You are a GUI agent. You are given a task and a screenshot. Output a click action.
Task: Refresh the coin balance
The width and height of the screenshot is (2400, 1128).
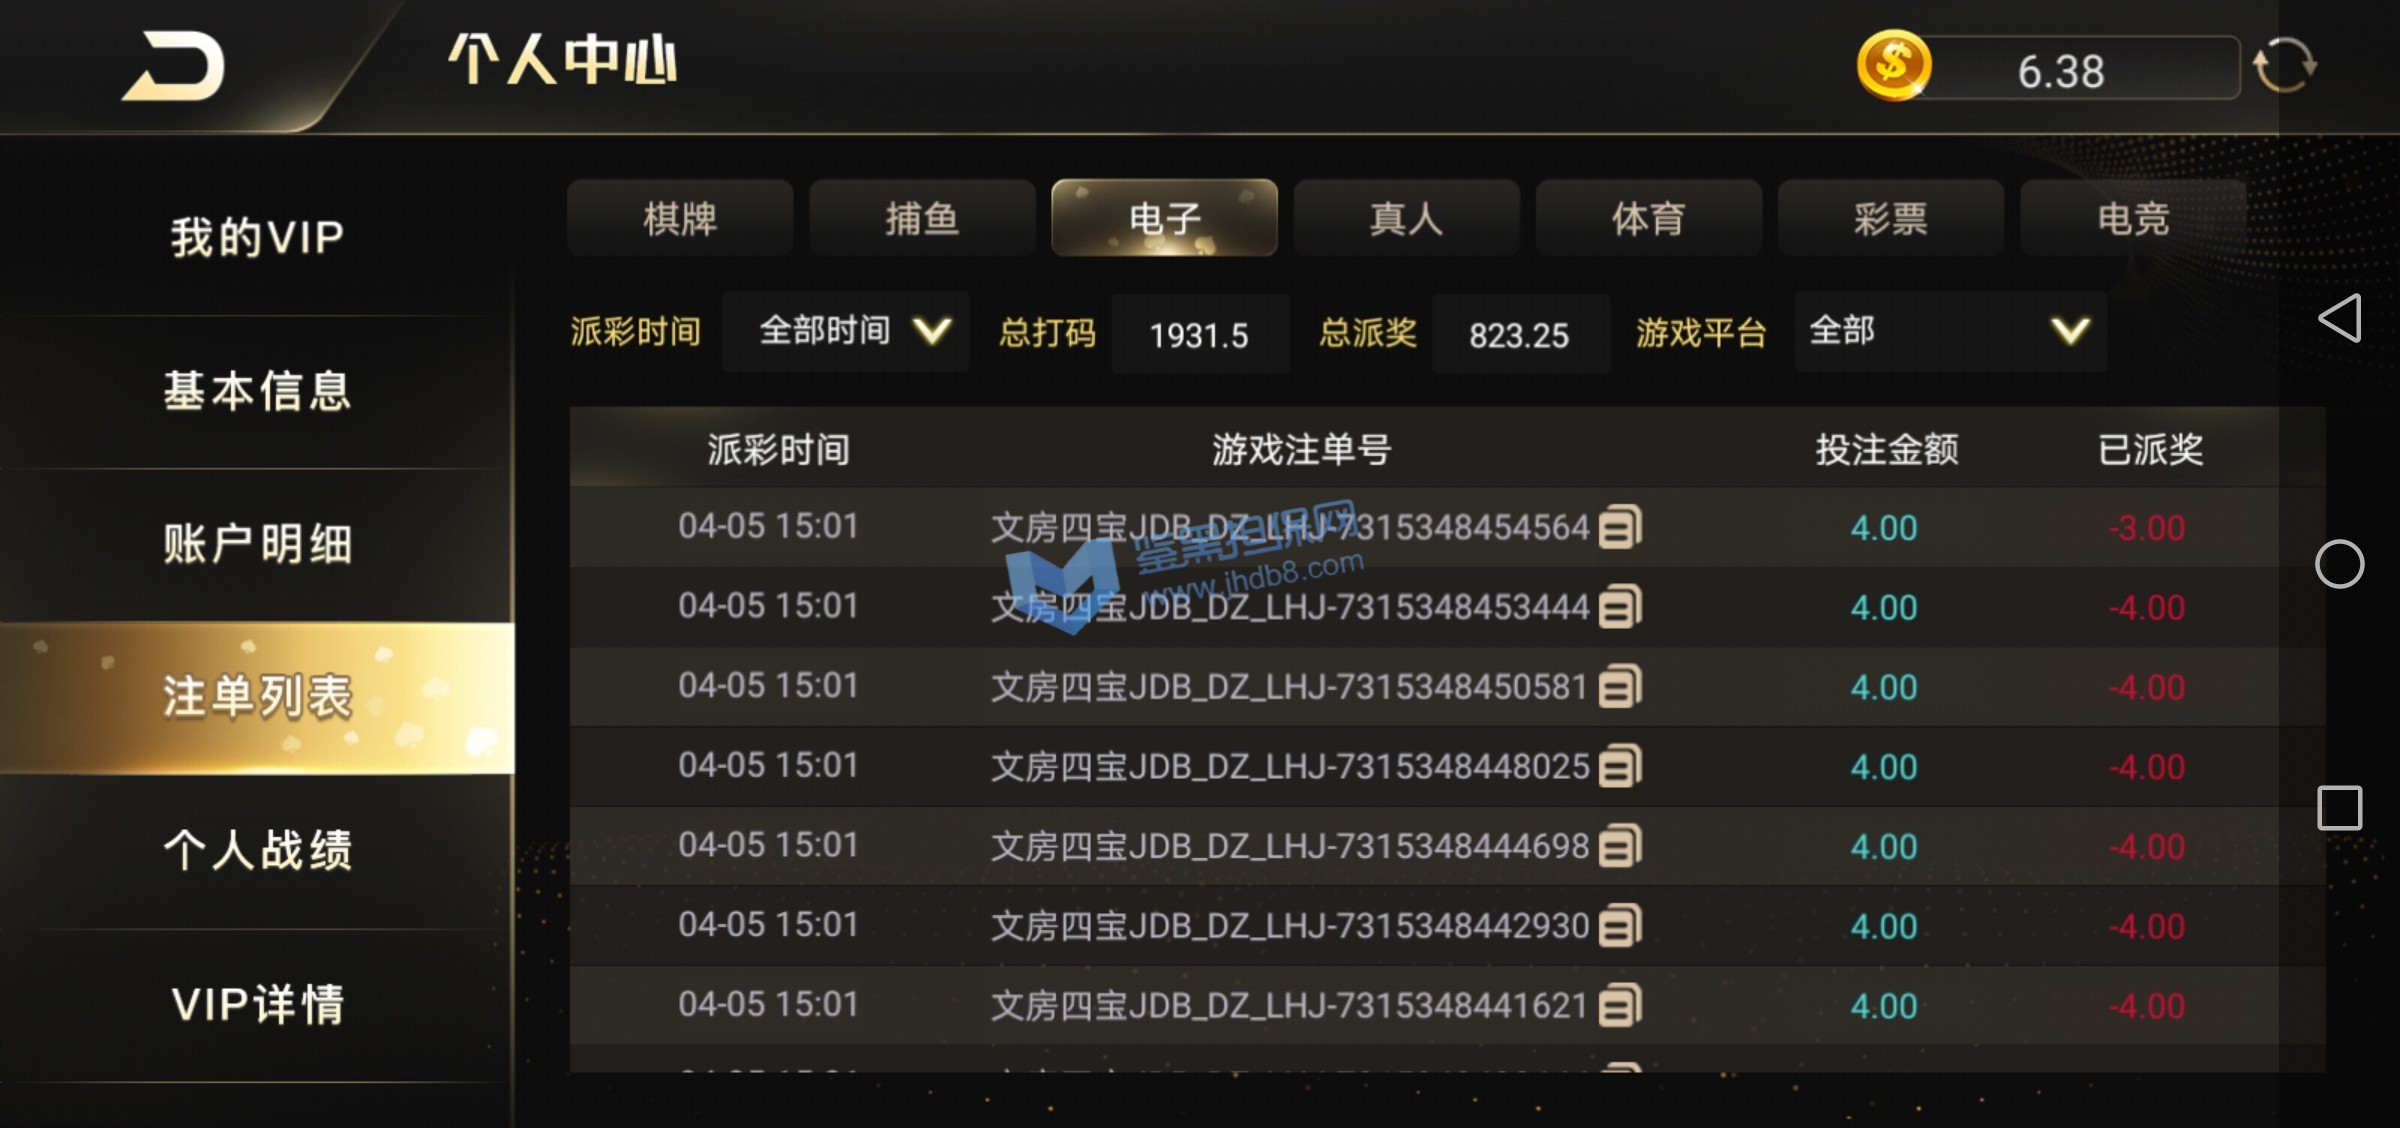[x=2284, y=66]
